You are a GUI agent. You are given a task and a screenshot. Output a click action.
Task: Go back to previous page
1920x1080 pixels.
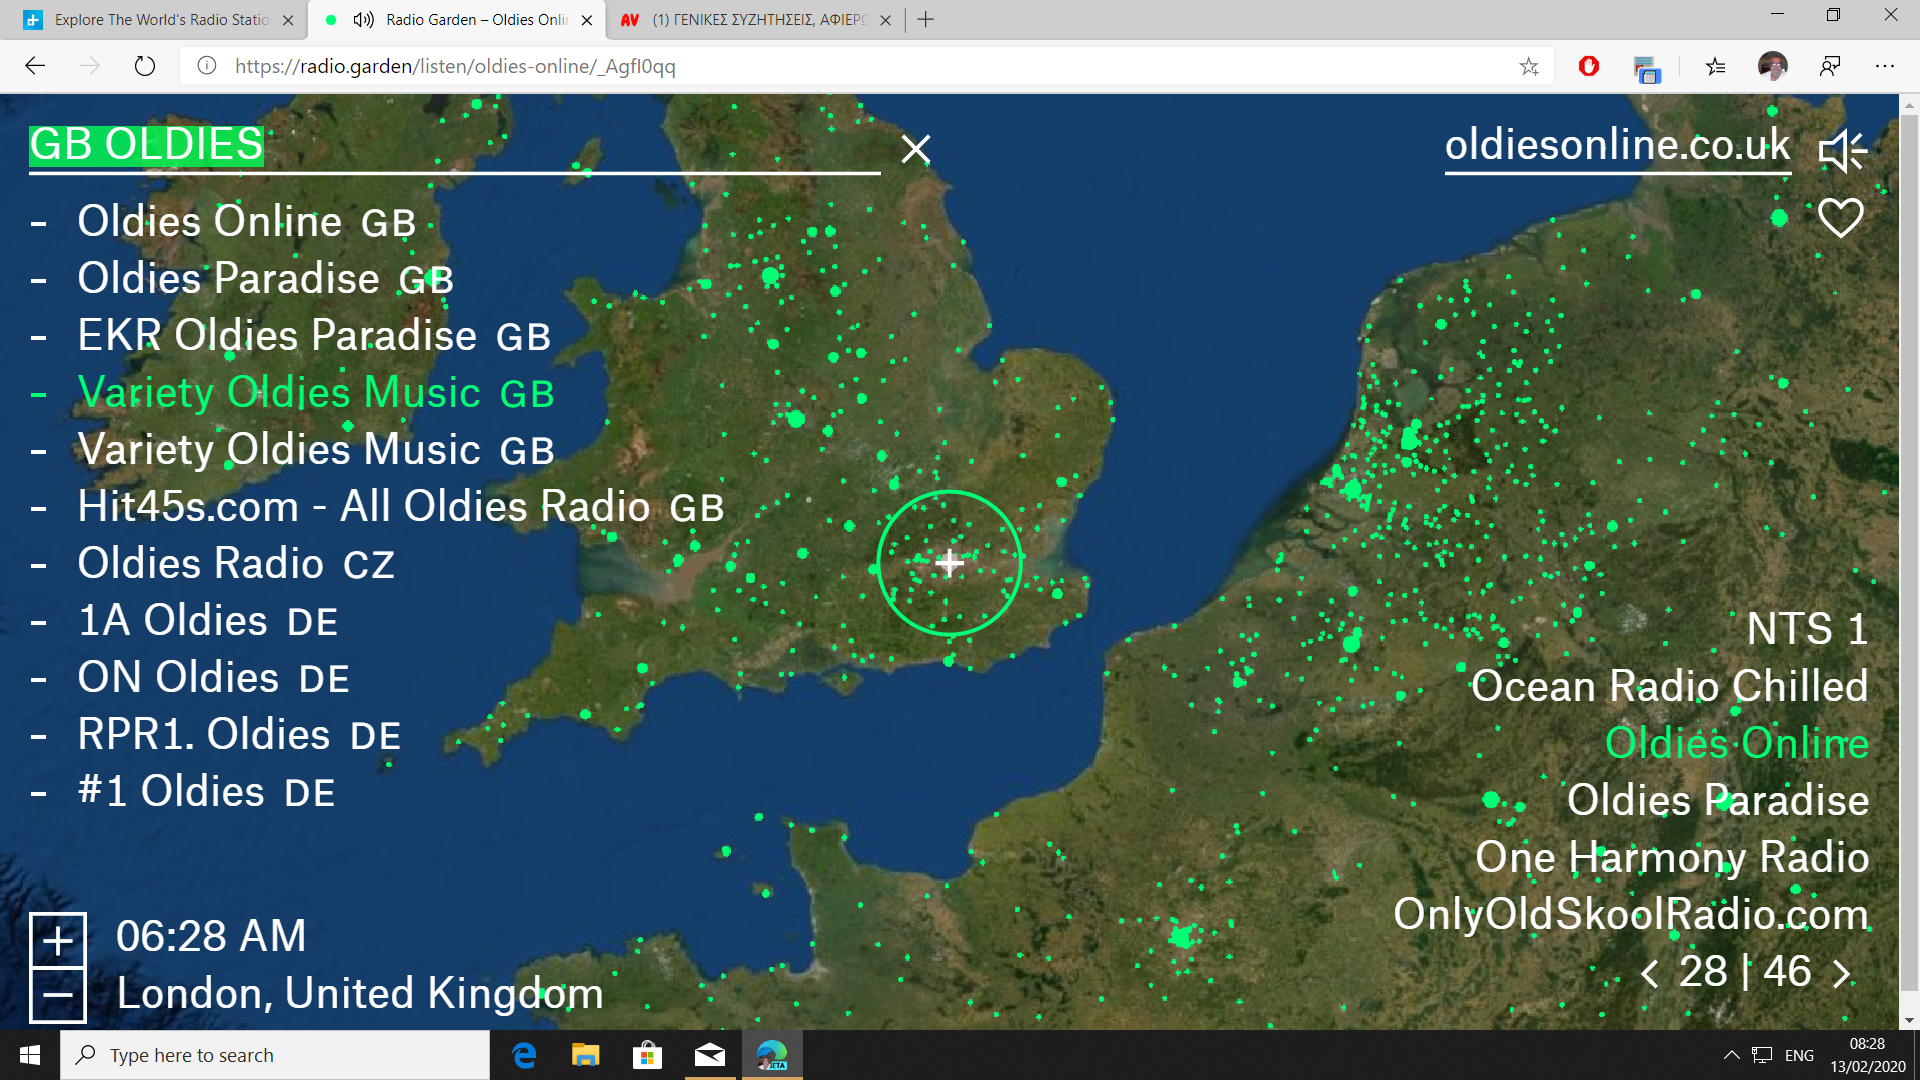35,66
